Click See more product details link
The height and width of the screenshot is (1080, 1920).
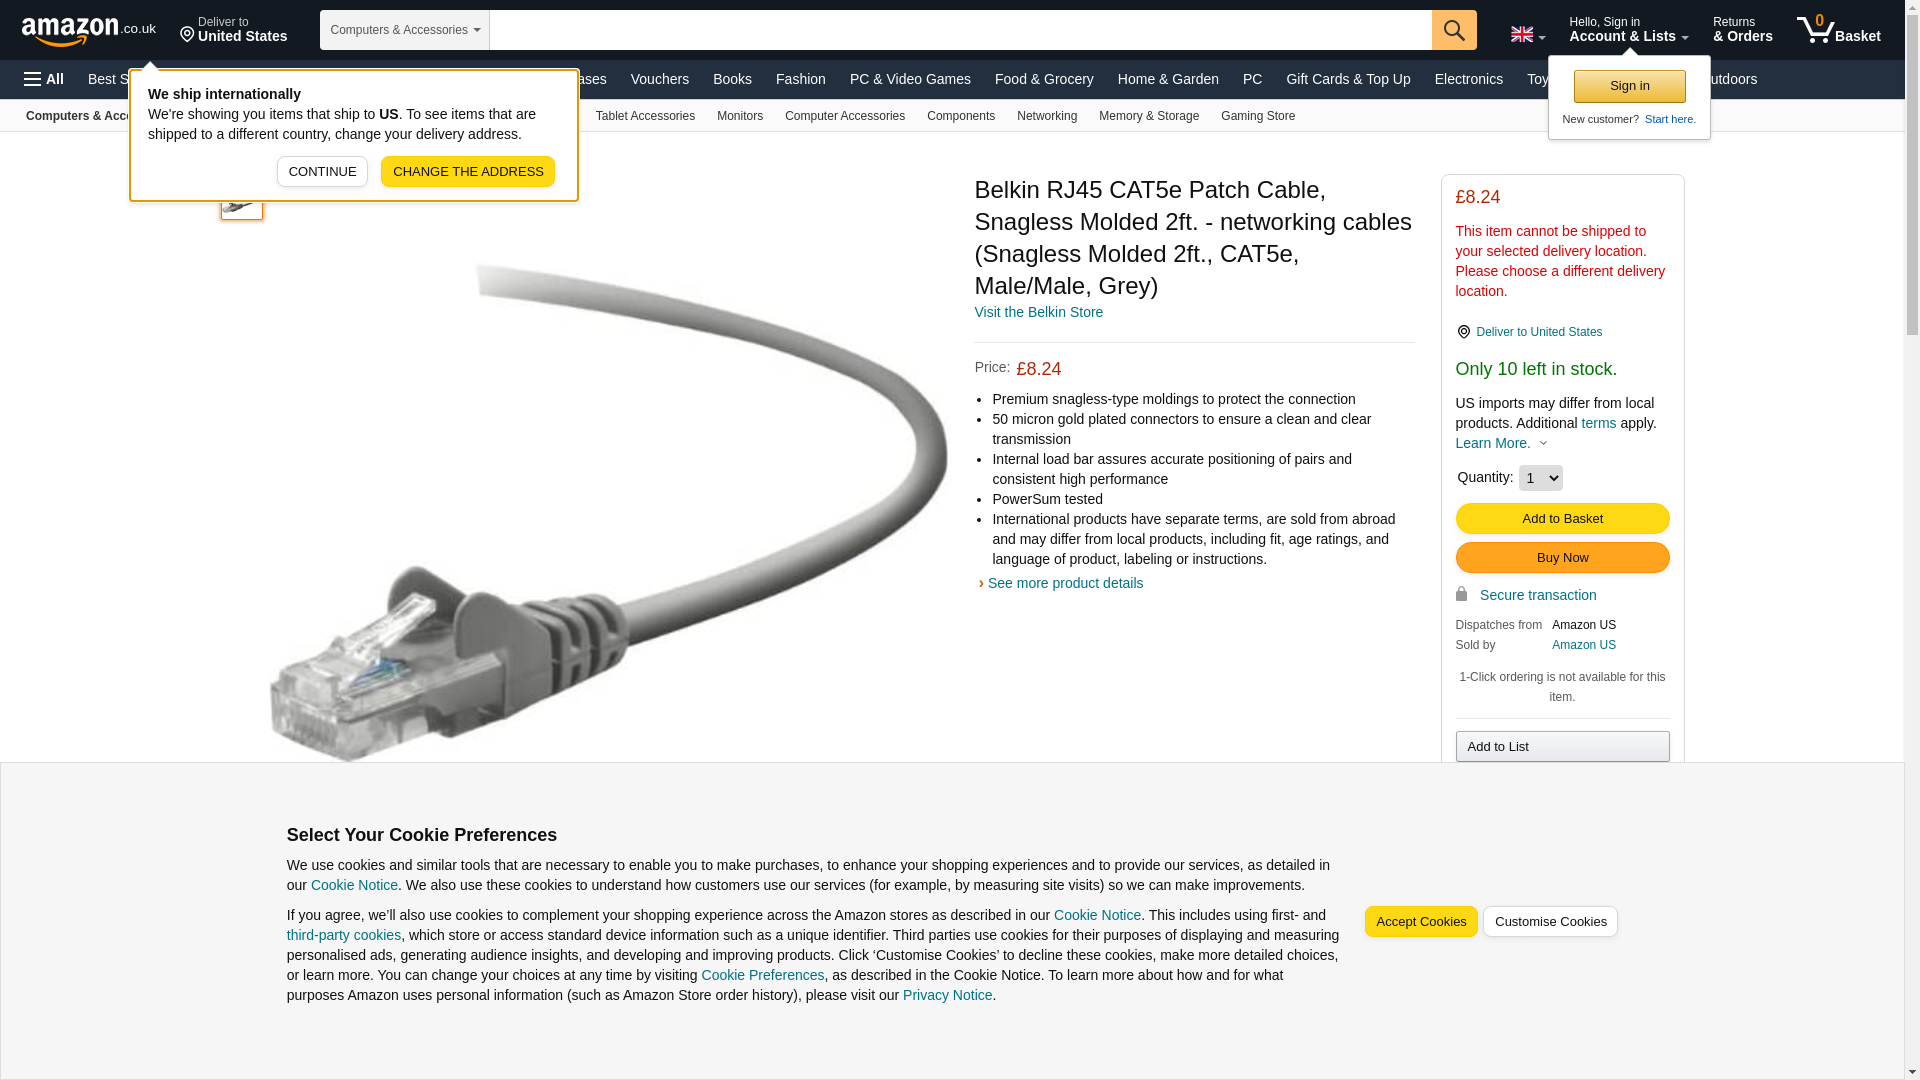click(1064, 583)
